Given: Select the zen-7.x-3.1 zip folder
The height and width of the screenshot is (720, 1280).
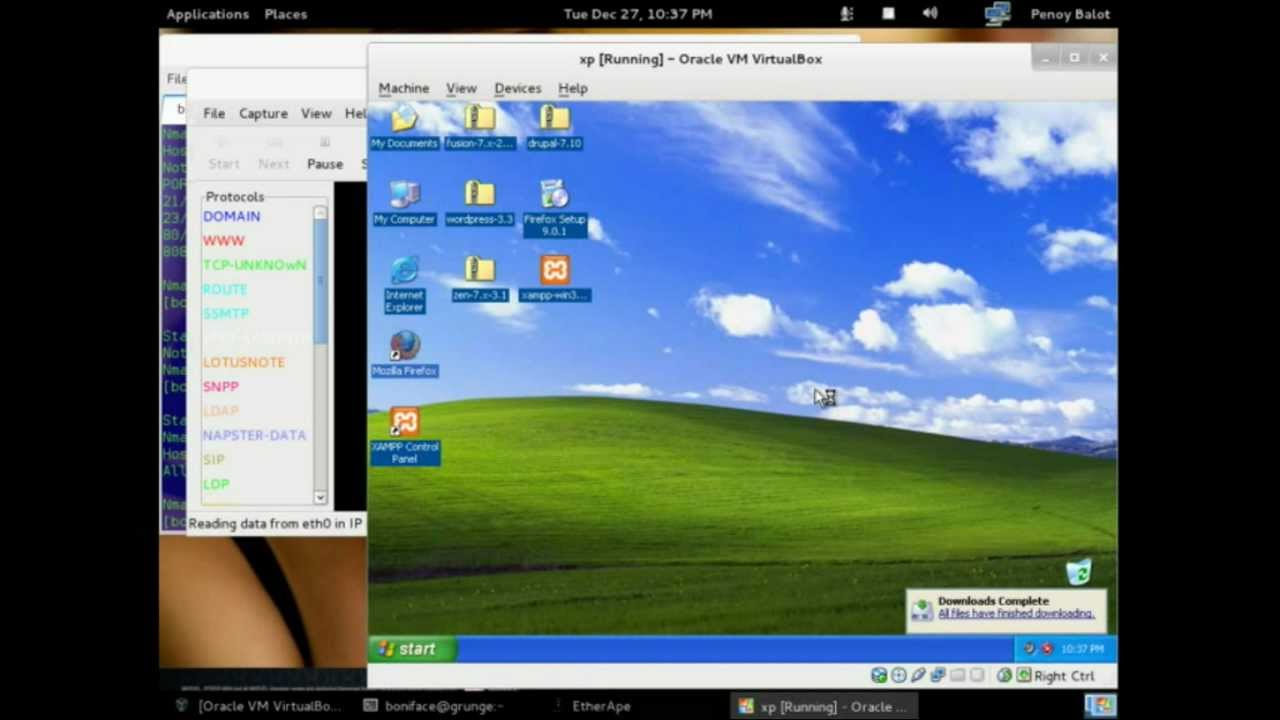Looking at the screenshot, I should coord(479,279).
